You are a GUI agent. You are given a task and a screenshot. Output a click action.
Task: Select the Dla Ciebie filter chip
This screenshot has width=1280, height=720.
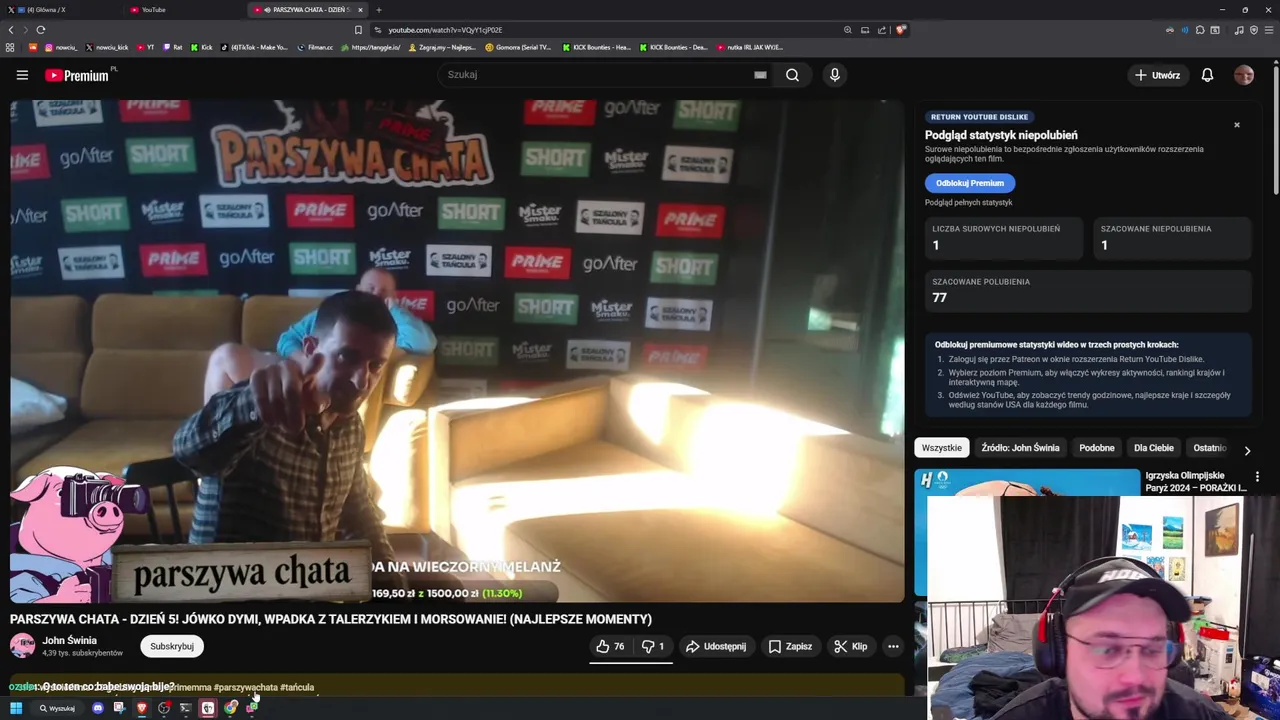tap(1154, 448)
